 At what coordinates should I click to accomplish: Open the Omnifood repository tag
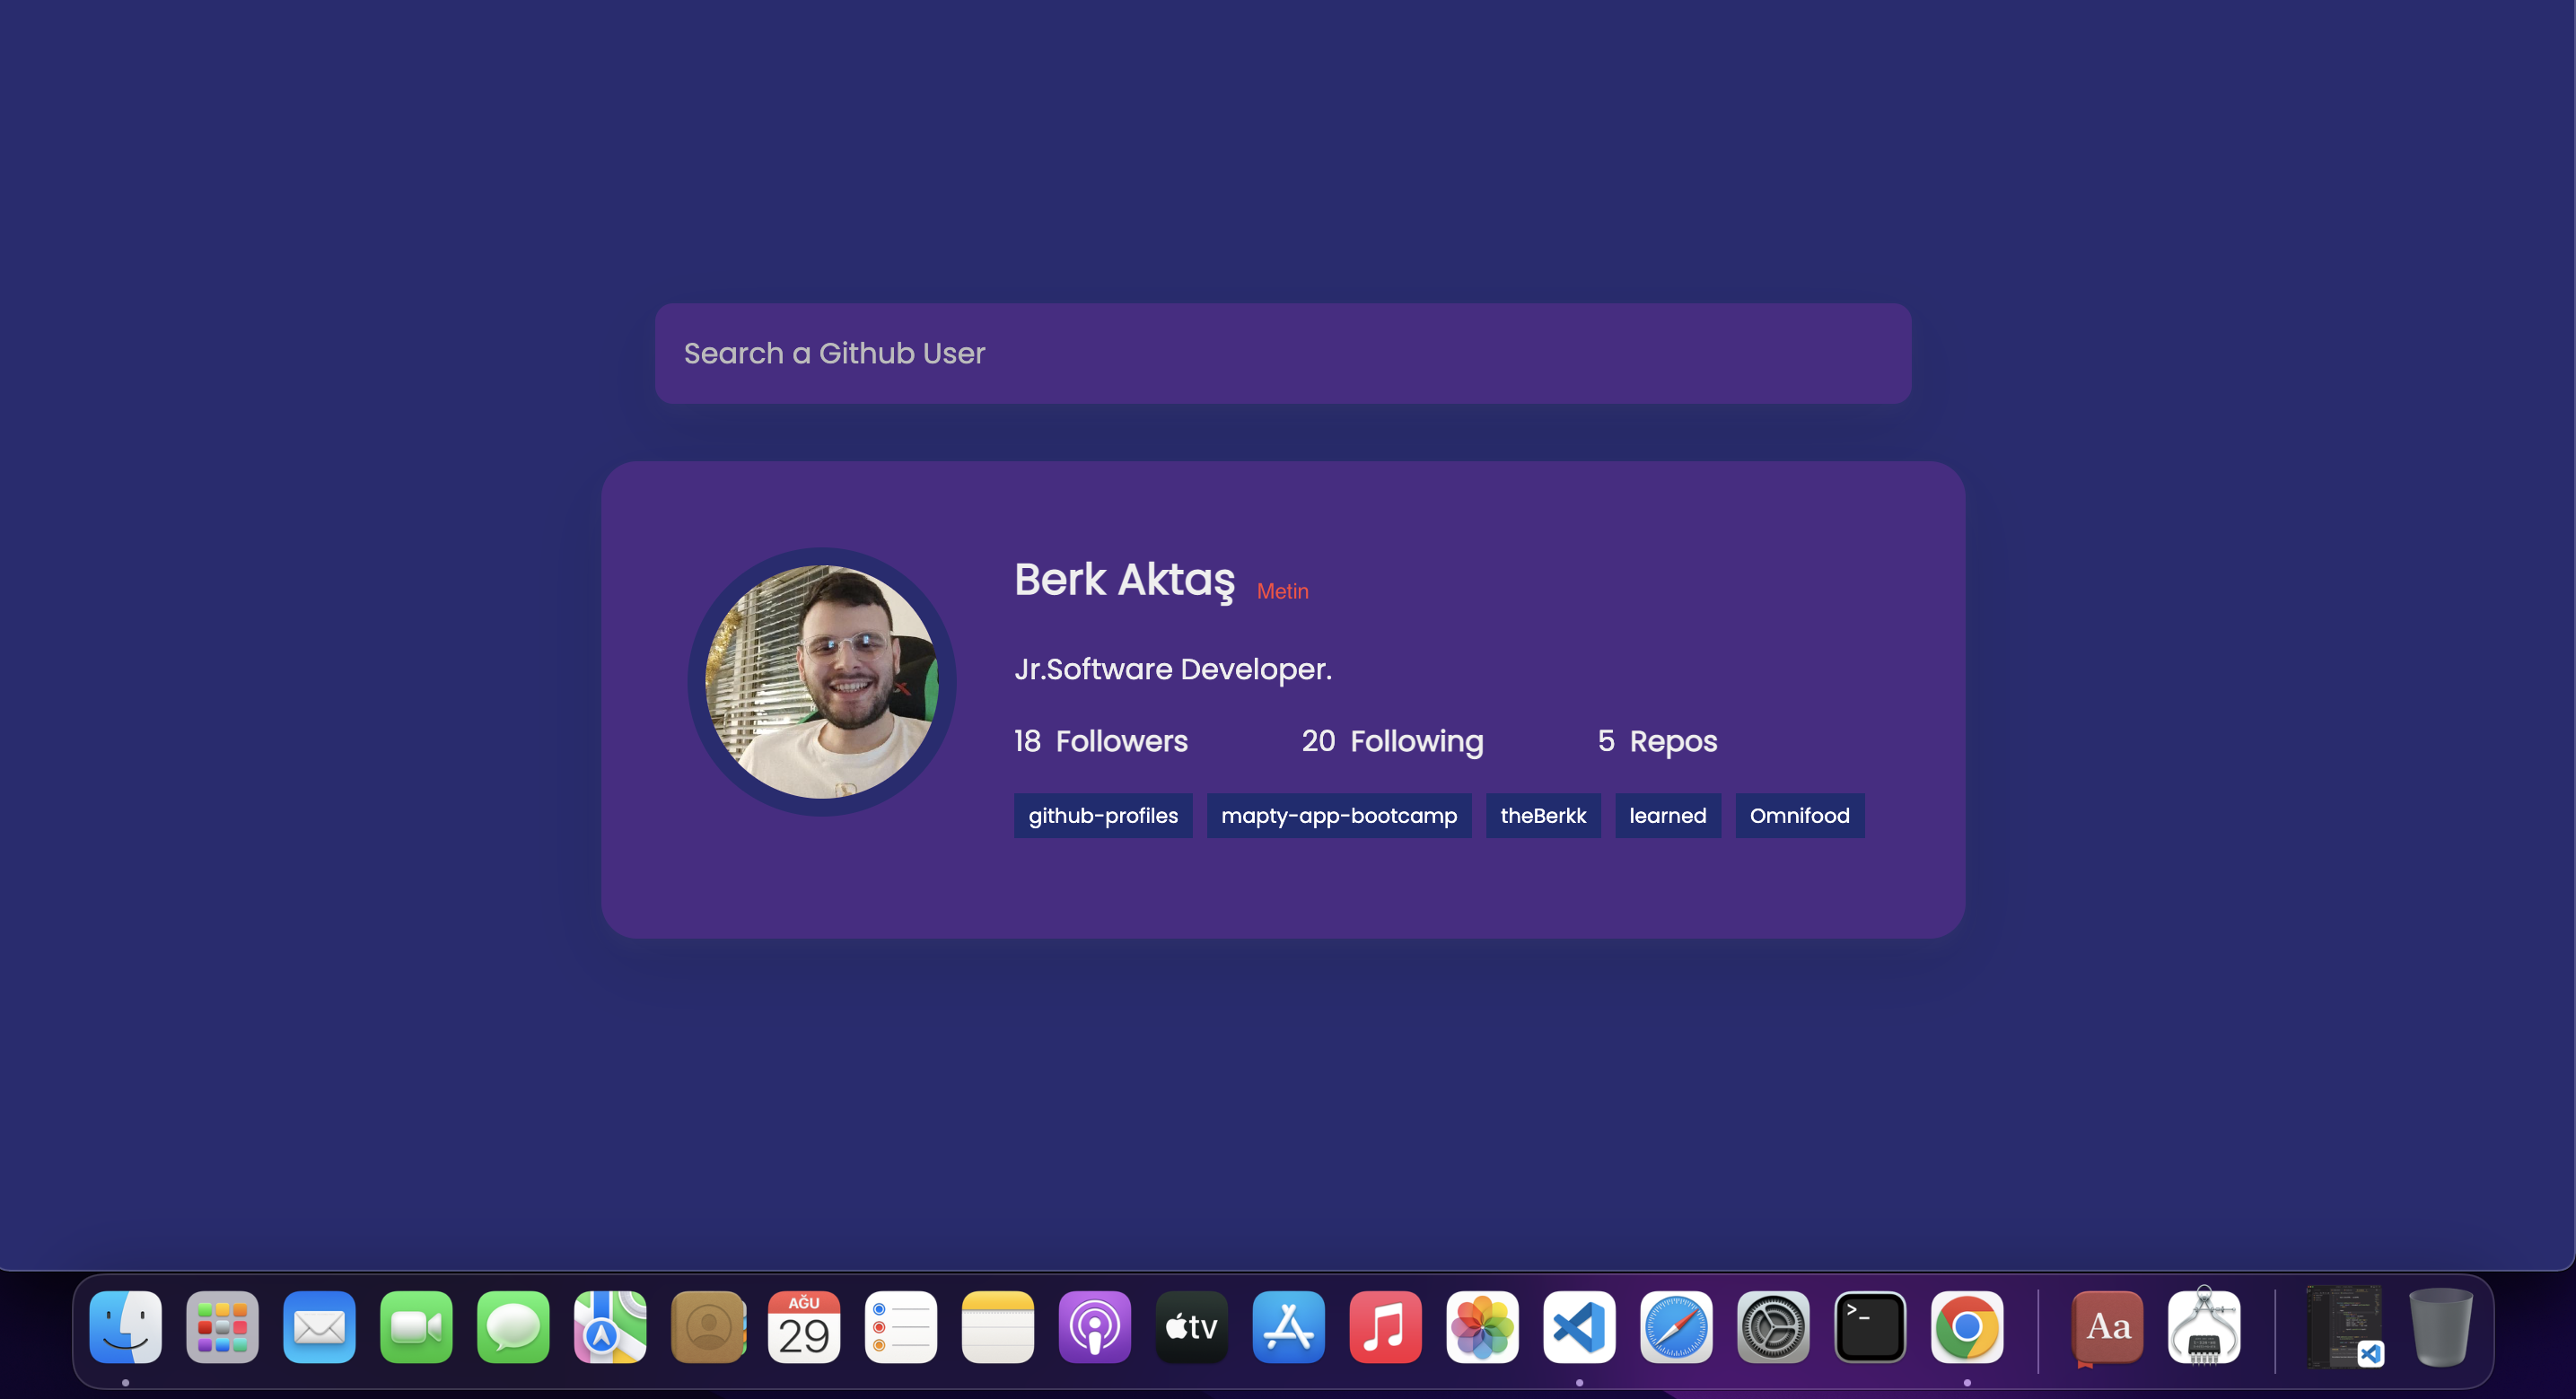(x=1799, y=815)
